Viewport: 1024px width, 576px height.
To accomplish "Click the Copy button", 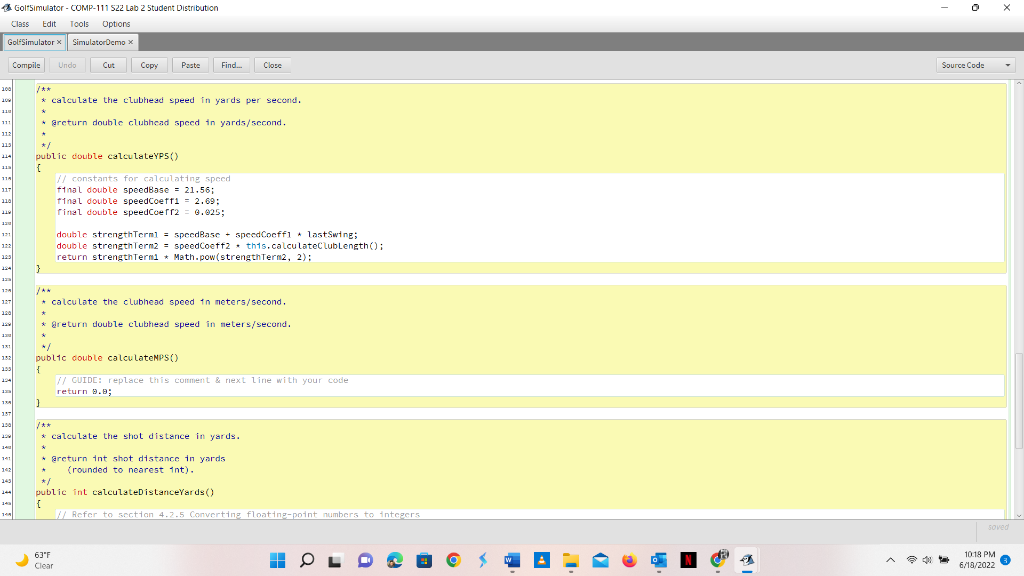I will pos(149,65).
